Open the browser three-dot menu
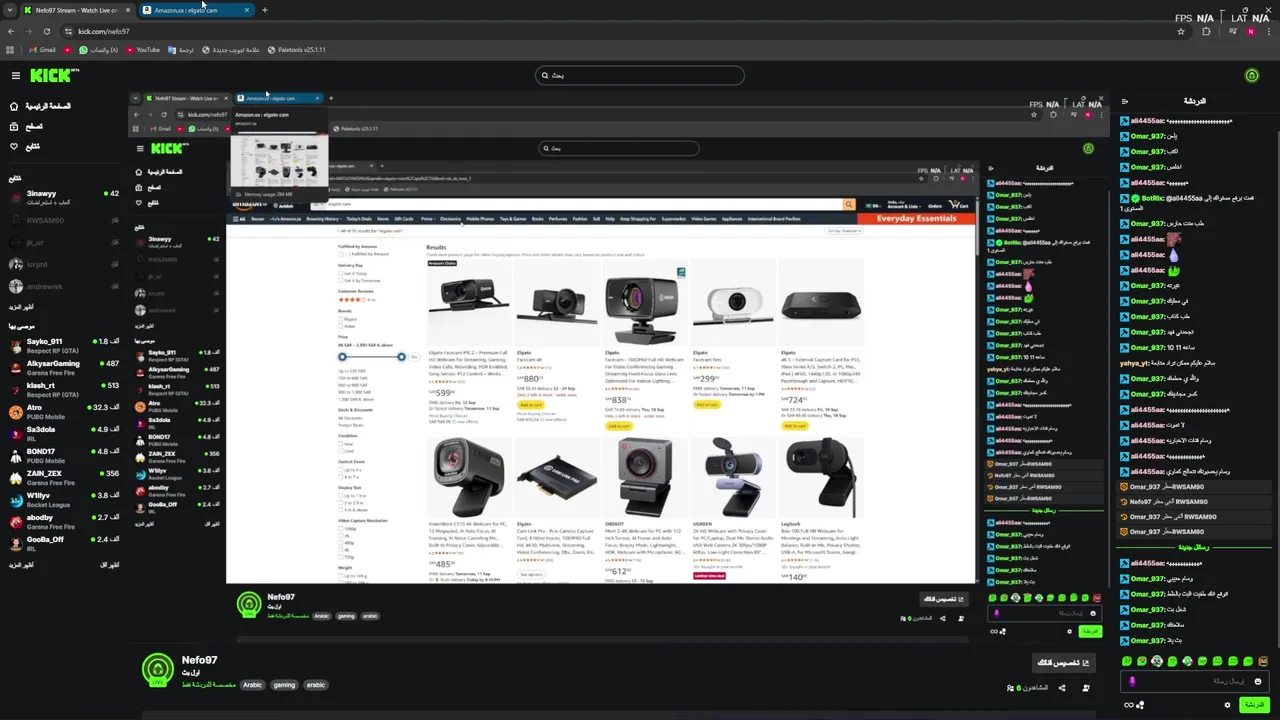This screenshot has height=720, width=1280. coord(1268,31)
